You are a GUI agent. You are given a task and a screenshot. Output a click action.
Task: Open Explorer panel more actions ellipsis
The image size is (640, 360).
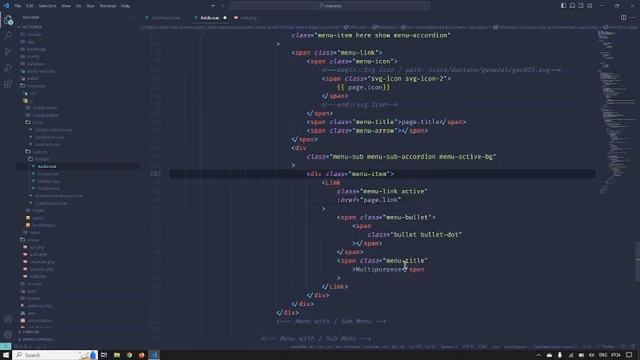click(132, 18)
